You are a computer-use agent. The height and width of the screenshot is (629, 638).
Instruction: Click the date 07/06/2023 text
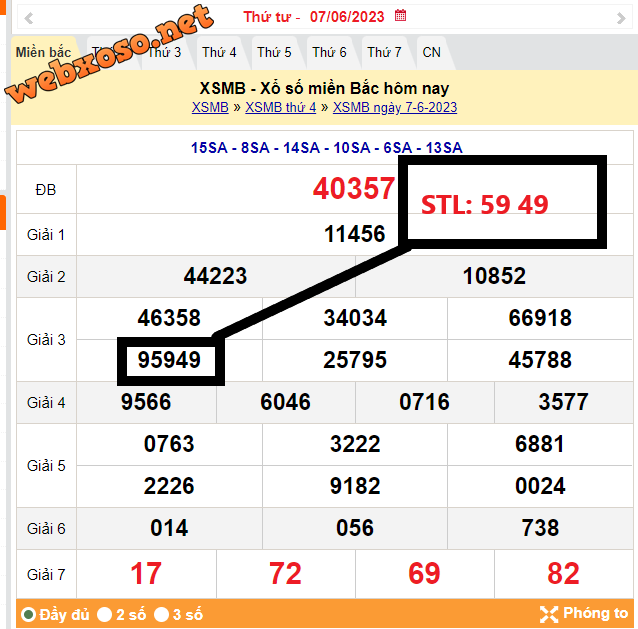coord(347,17)
